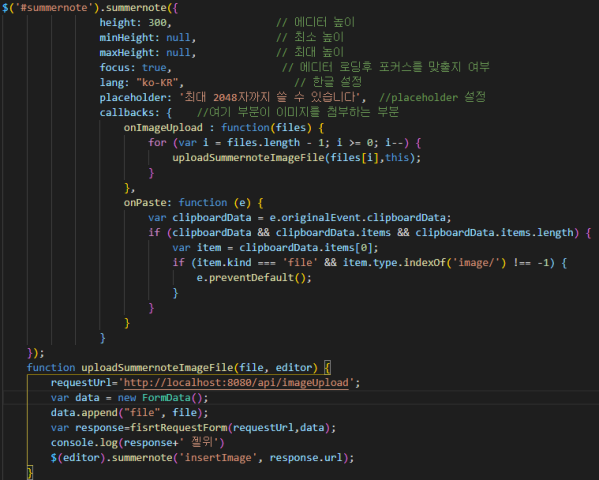
Task: Click the highlighted closing brace on last line
Action: [30, 472]
